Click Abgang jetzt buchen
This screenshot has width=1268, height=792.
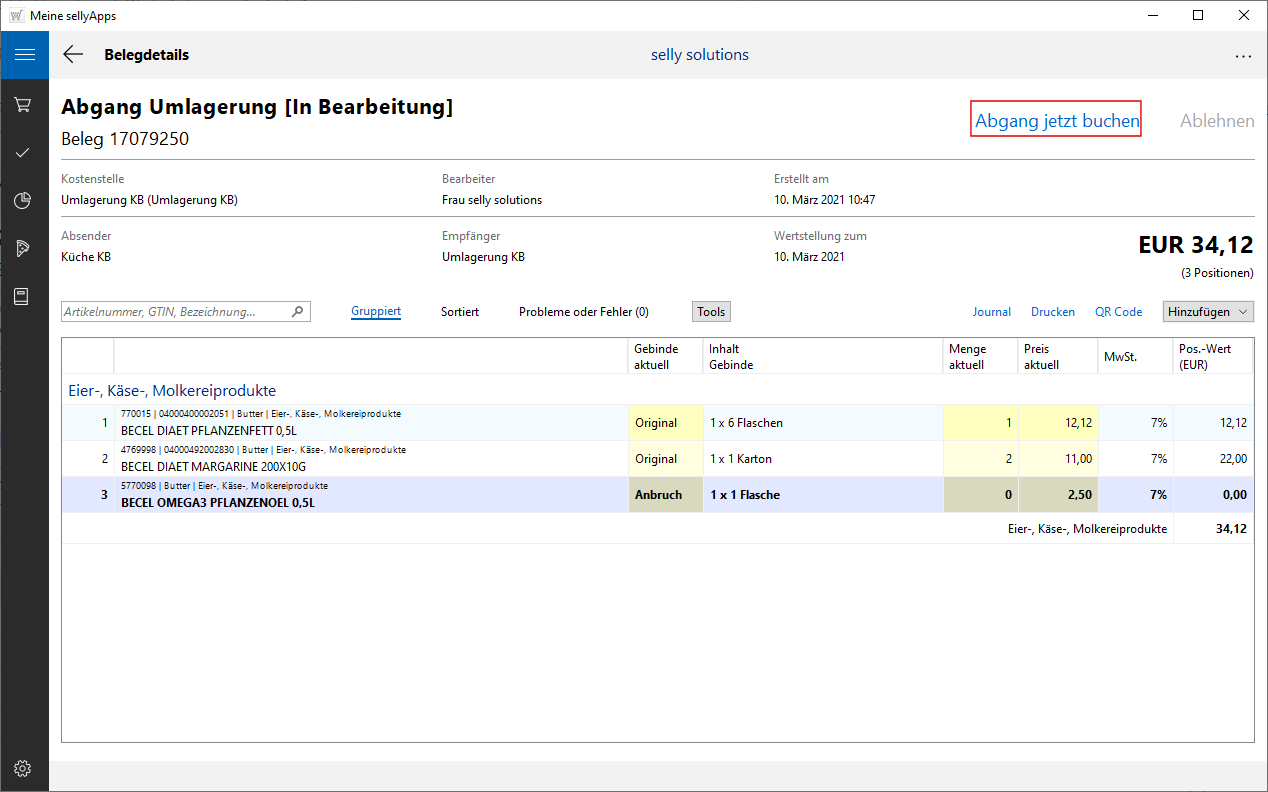pyautogui.click(x=1056, y=121)
